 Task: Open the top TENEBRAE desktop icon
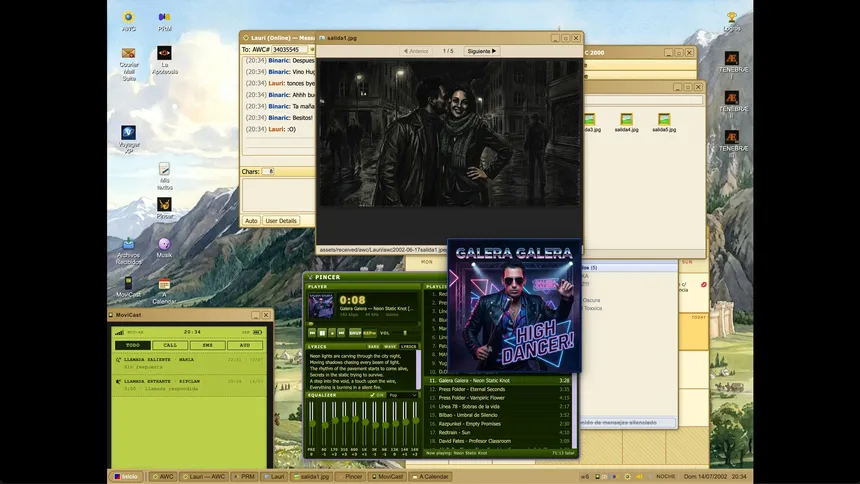tap(732, 65)
